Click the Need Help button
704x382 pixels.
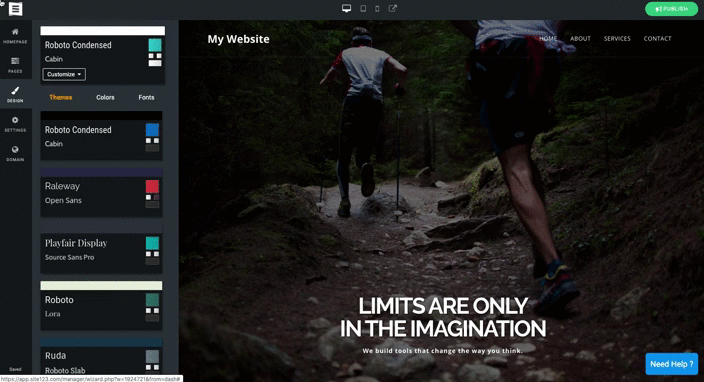pos(672,364)
